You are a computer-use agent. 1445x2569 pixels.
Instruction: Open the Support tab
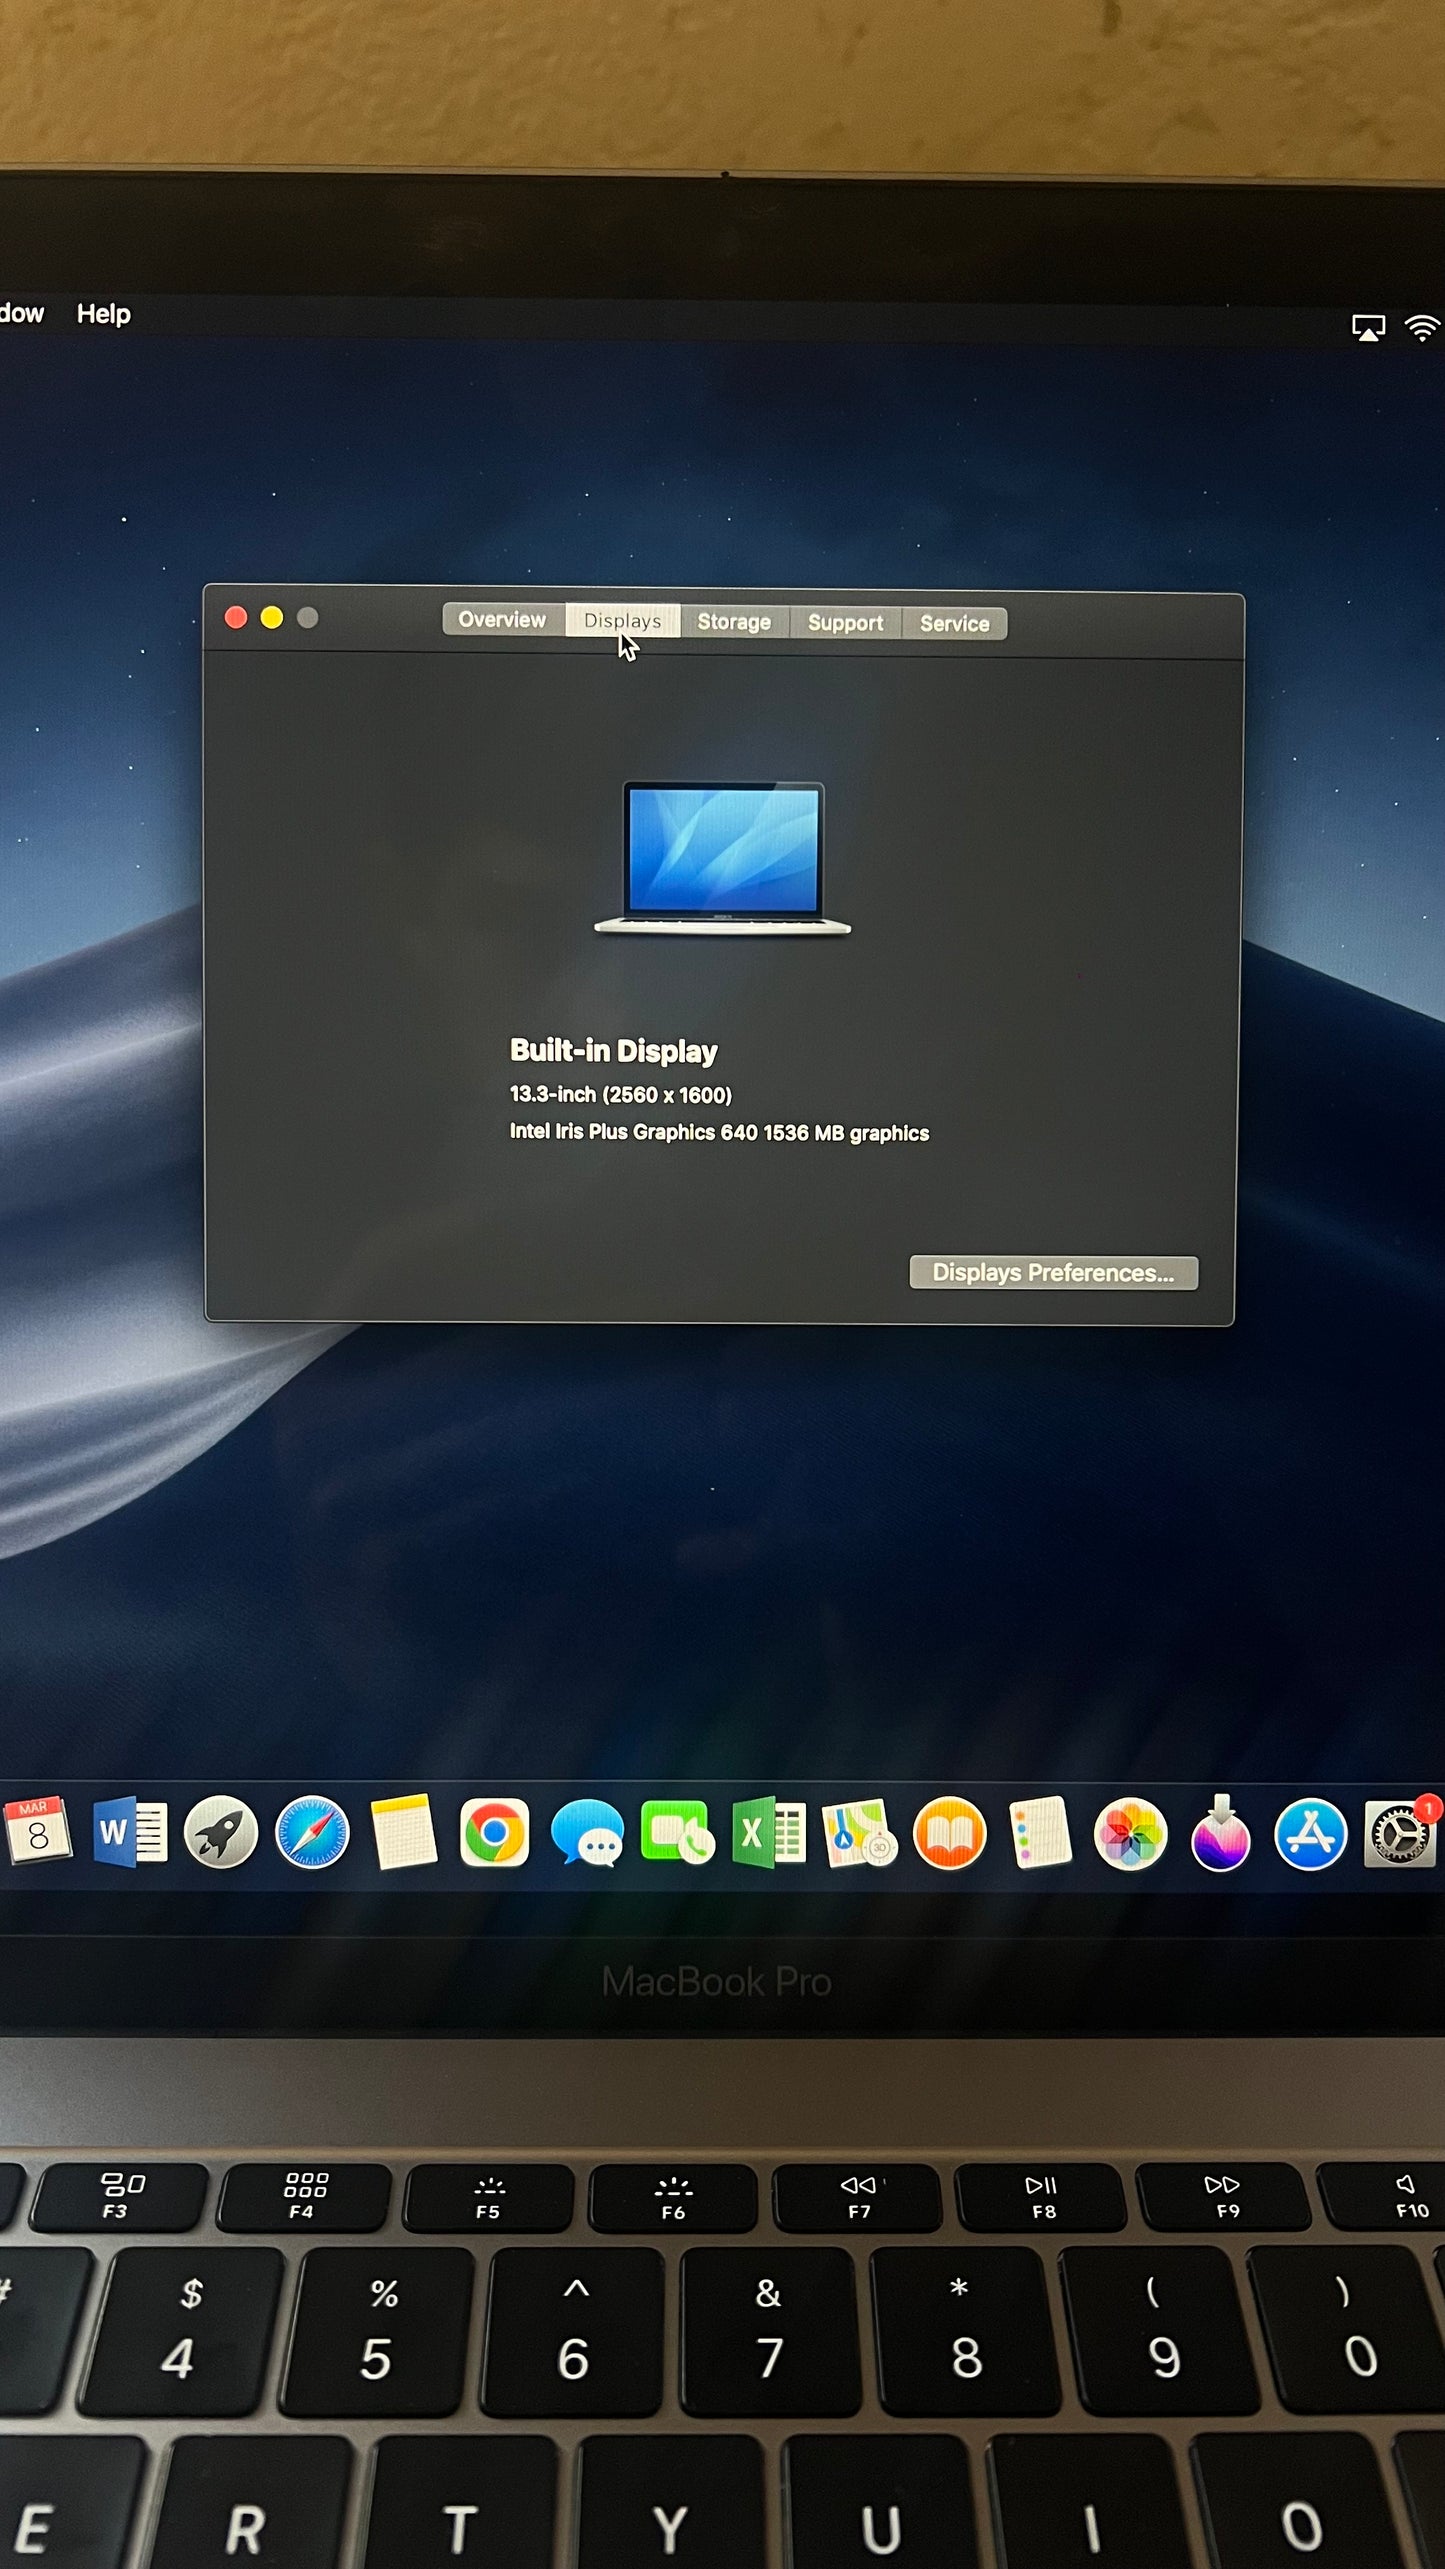point(846,623)
